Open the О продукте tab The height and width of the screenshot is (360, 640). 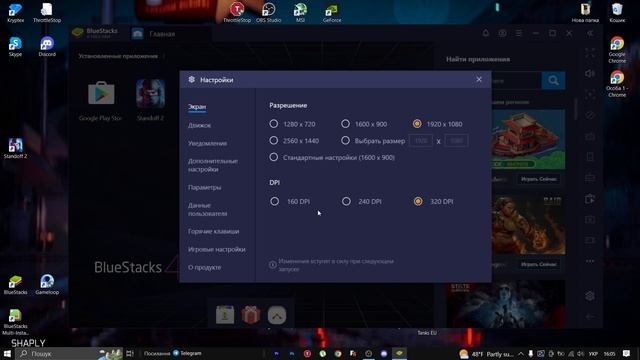[x=204, y=267]
